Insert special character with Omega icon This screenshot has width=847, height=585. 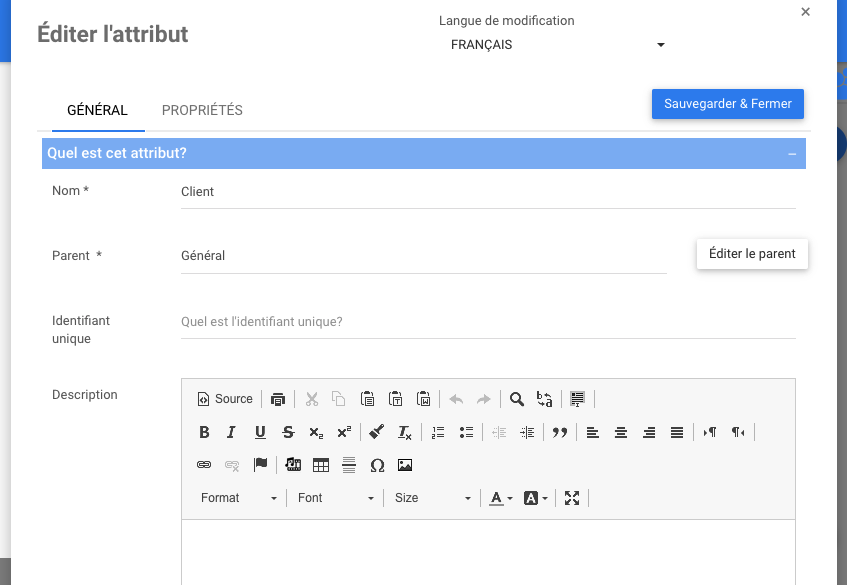(x=377, y=465)
